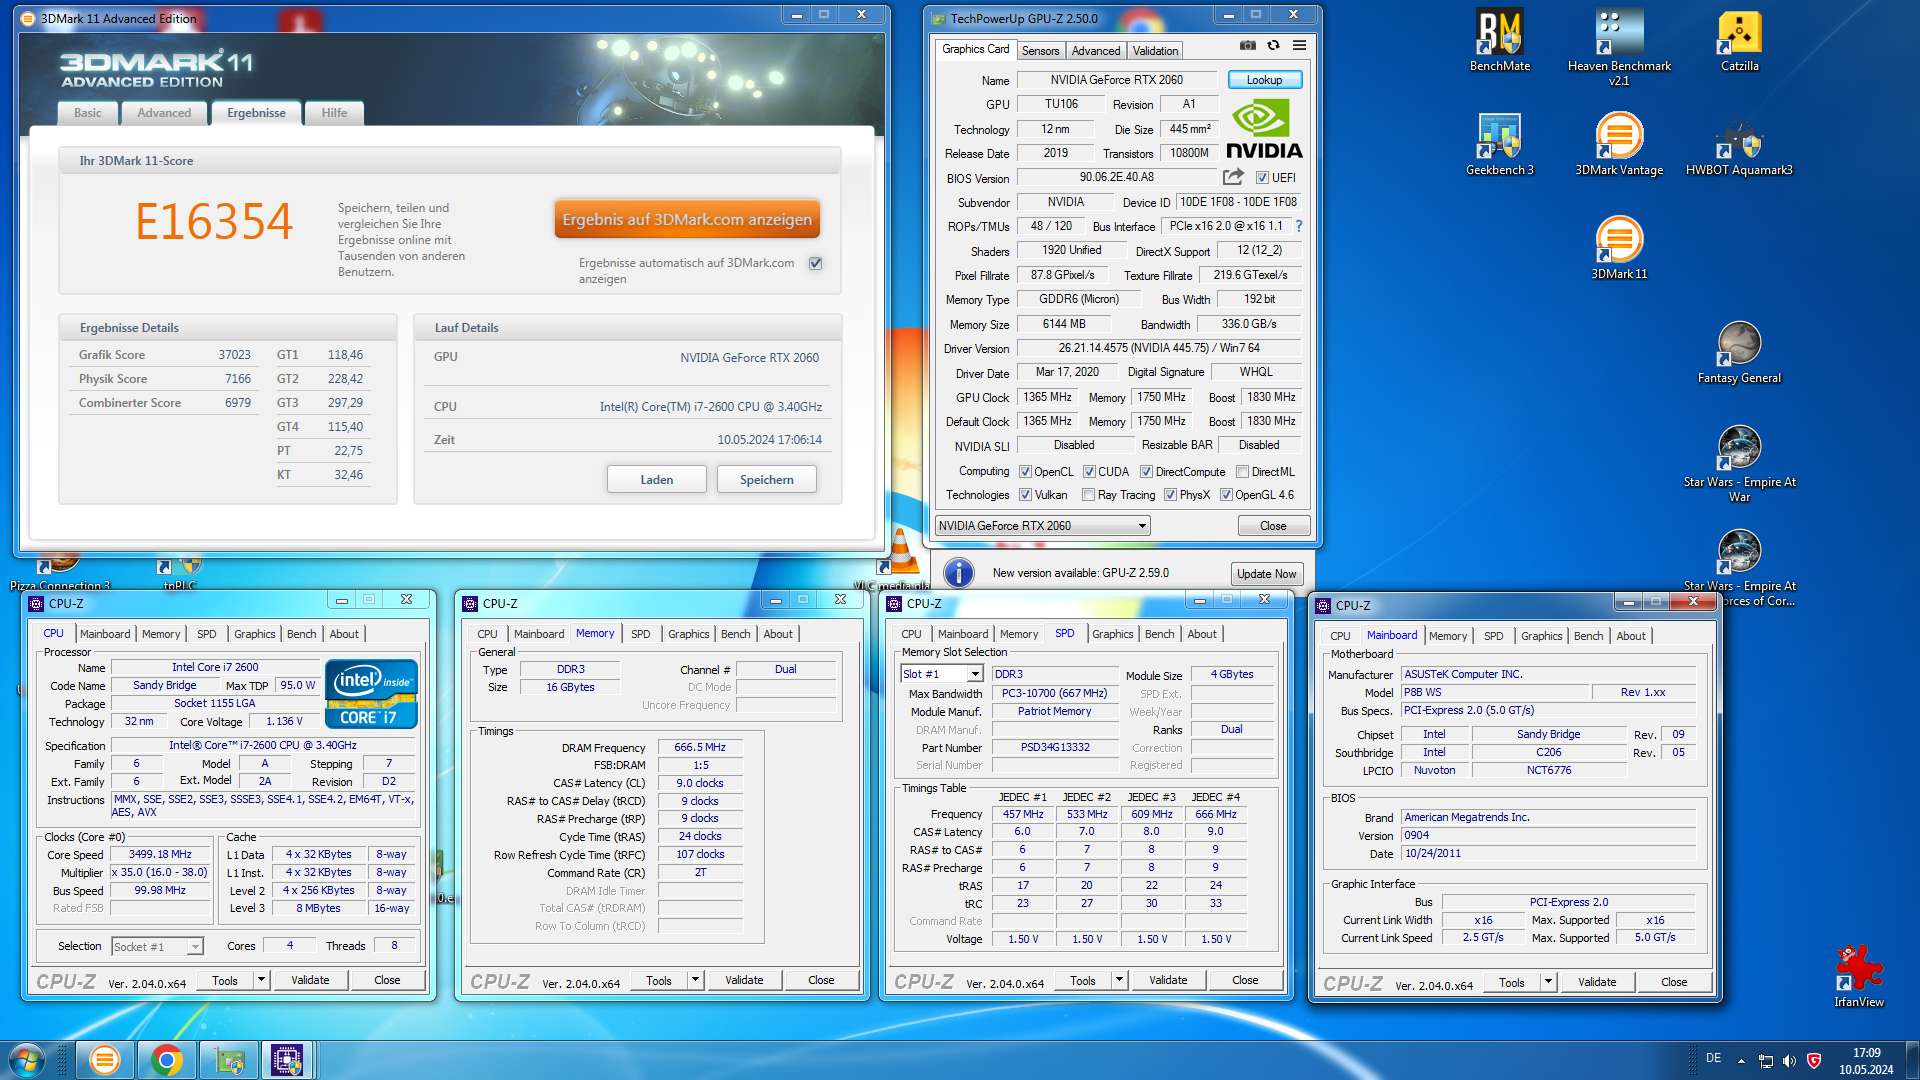Click Ergebnis auf 3DMark.com anzeigen button
Screen dimensions: 1920x1080
[687, 219]
